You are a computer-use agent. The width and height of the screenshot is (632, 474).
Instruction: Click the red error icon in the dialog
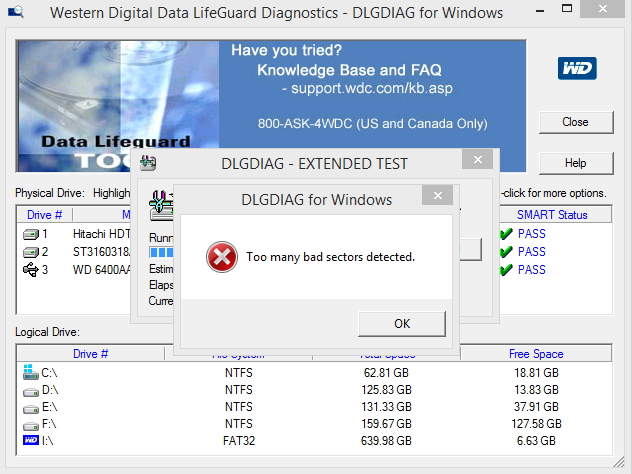pos(222,257)
